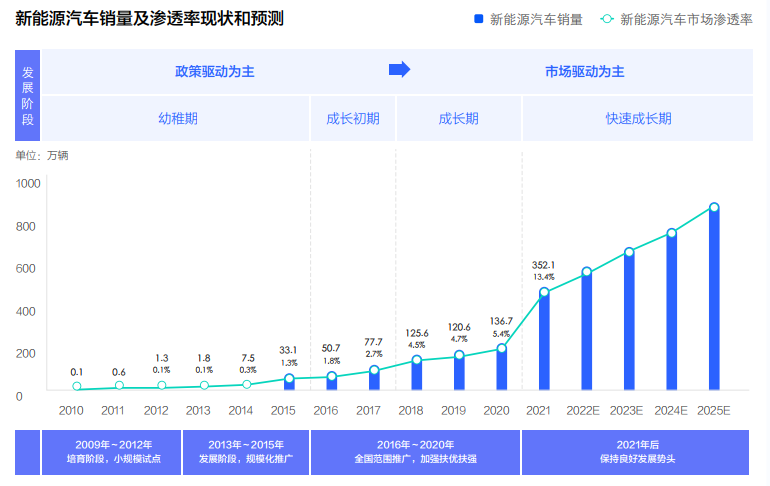Click the 2021 bar labeled 352.1
Screen dimensions: 770x486
pyautogui.click(x=544, y=340)
